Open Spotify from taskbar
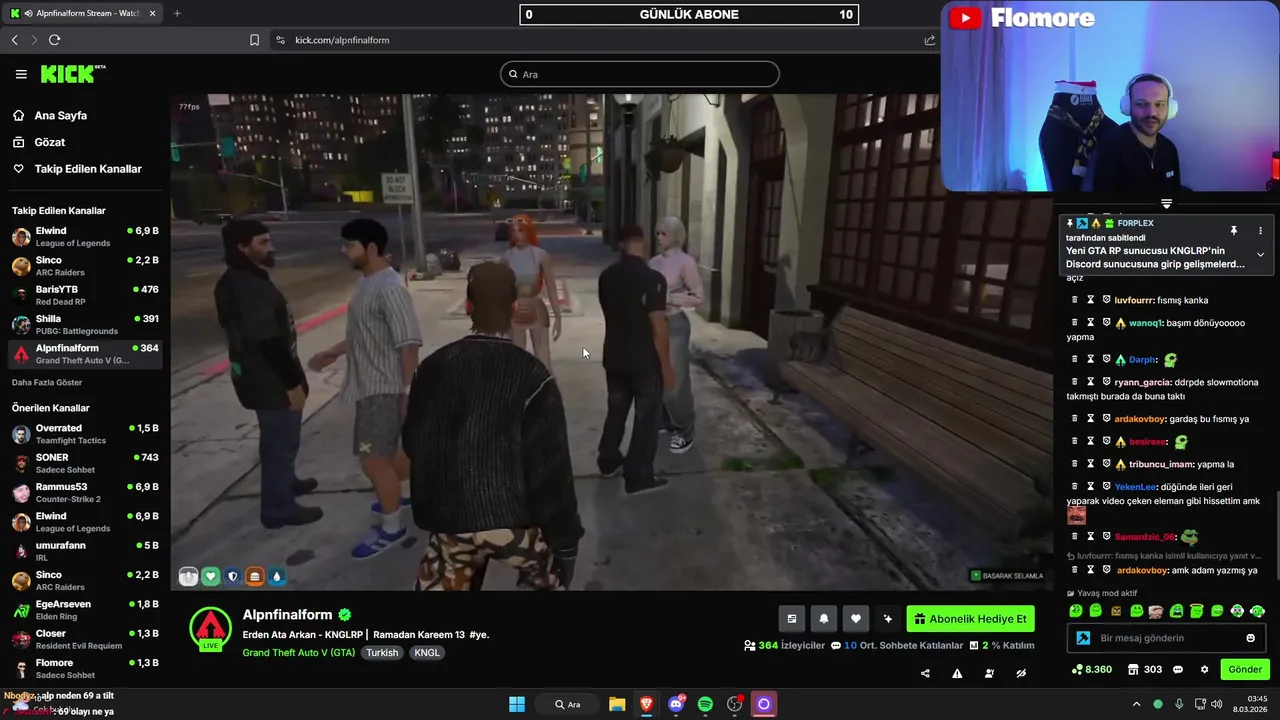1280x720 pixels. 705,704
